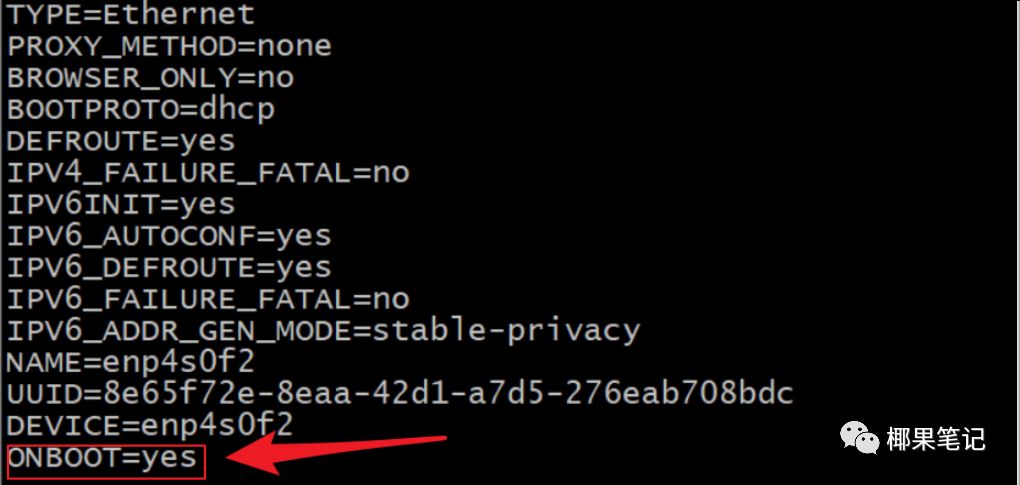The height and width of the screenshot is (485, 1020).
Task: Click the PROXY_METHOD=none line
Action: (169, 46)
